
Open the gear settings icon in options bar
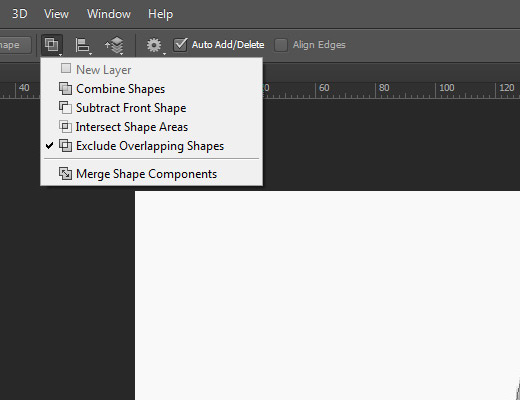tap(154, 45)
